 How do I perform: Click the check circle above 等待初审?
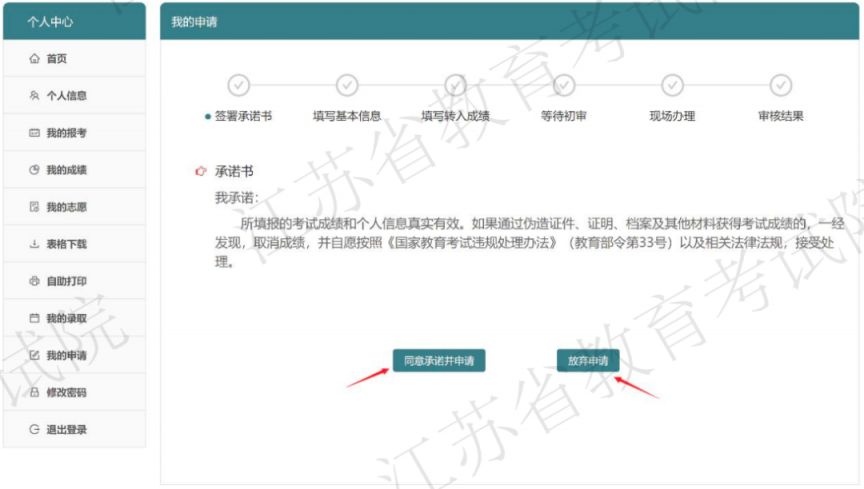point(564,85)
